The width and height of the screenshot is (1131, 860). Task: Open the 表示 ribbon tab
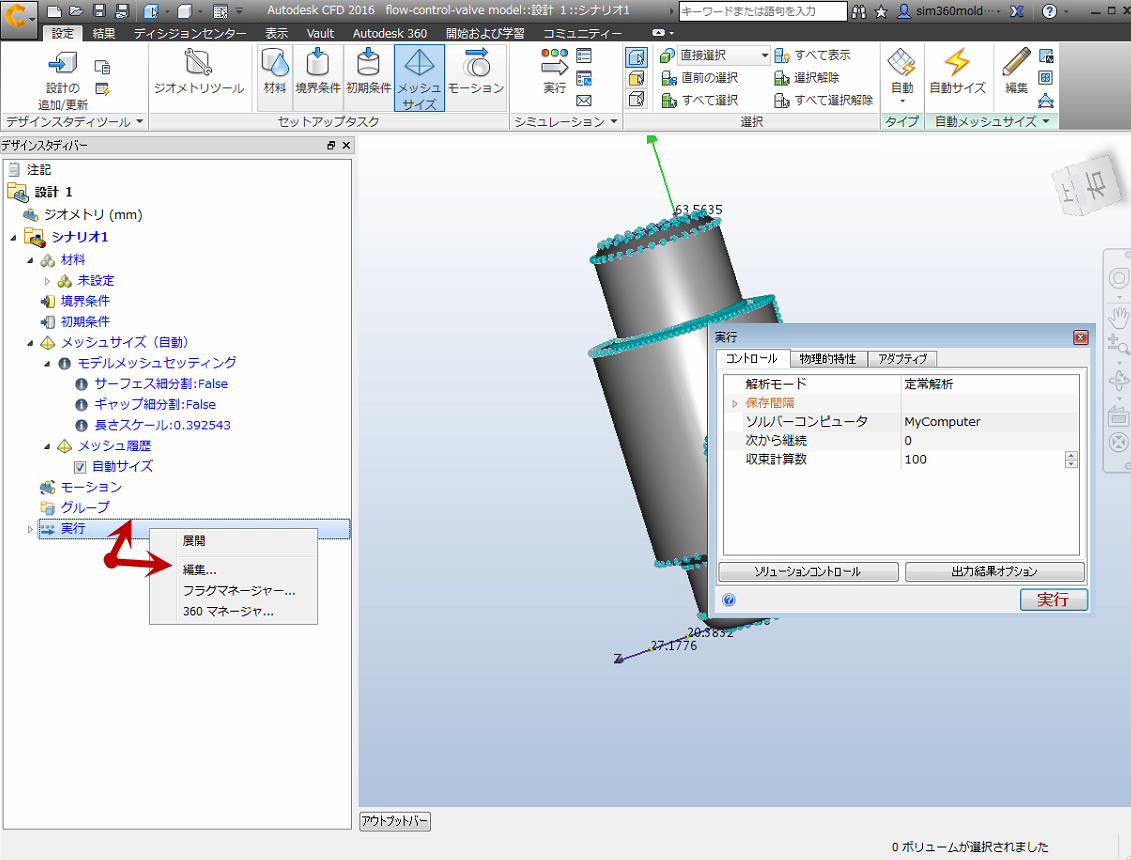[x=276, y=33]
